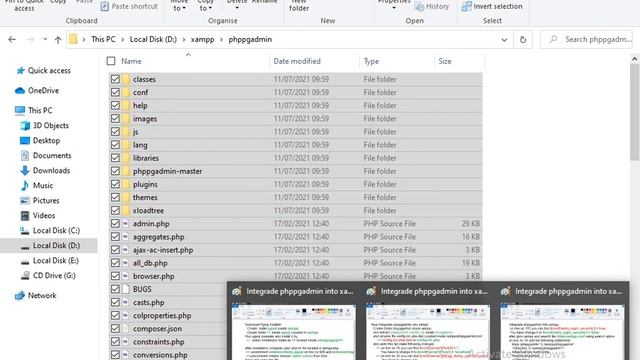The image size is (640, 360).
Task: Click the CD Drive (G:) icon
Action: point(25,276)
